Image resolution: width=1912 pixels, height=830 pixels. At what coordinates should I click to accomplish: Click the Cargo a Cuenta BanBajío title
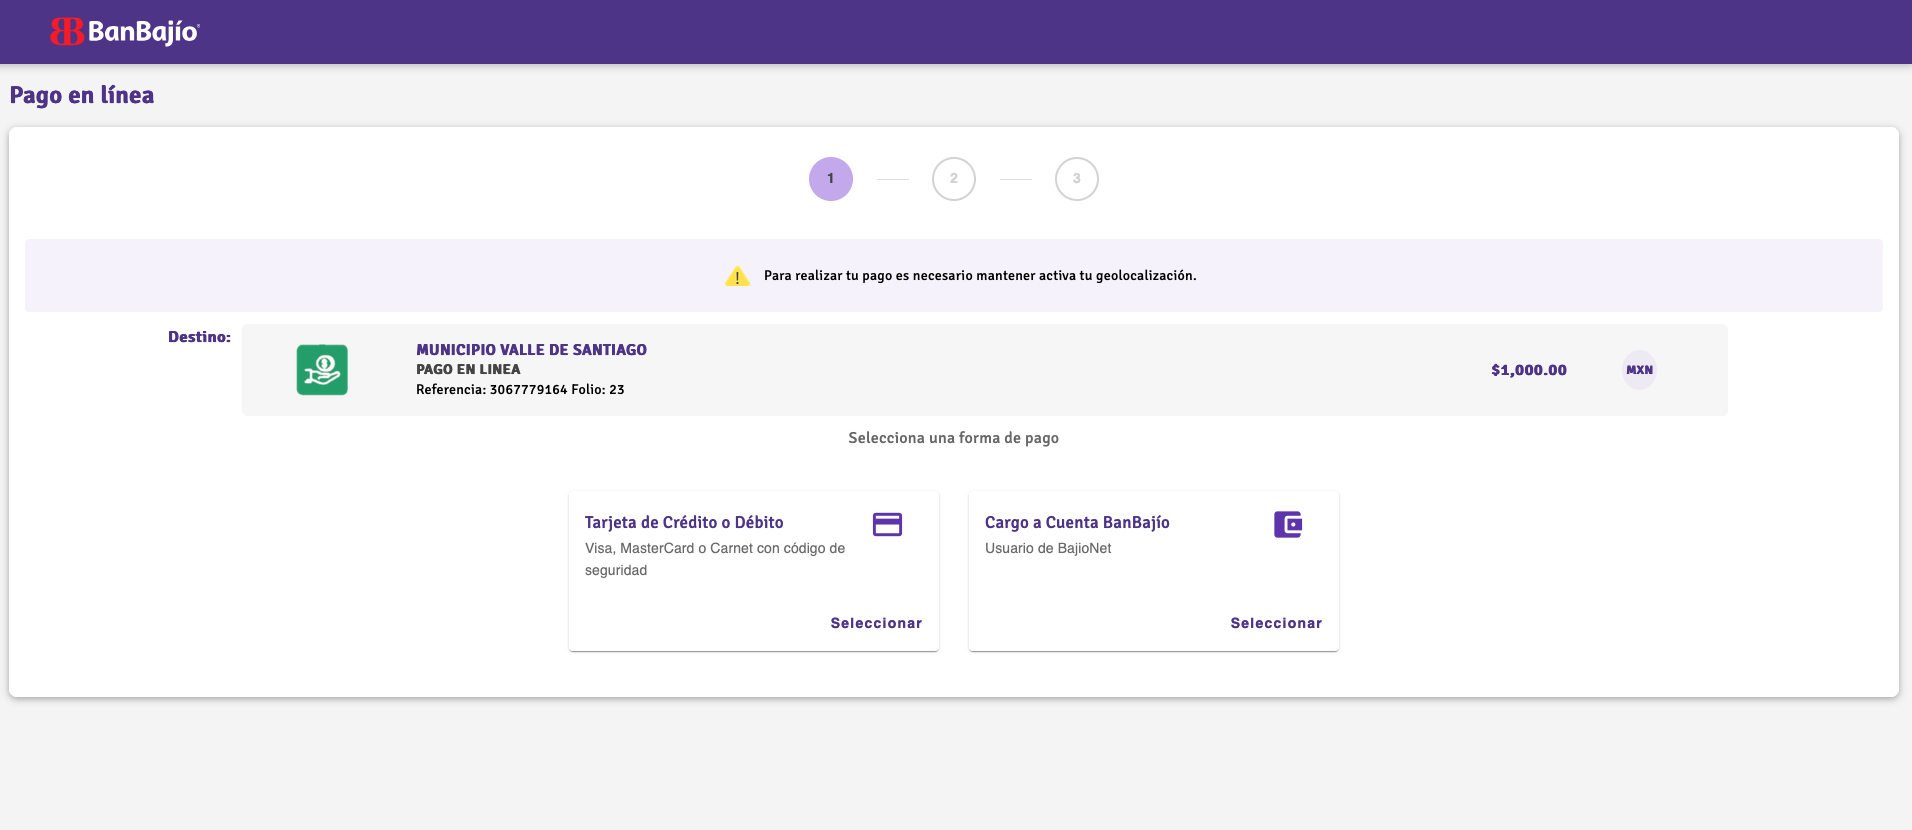click(1077, 522)
